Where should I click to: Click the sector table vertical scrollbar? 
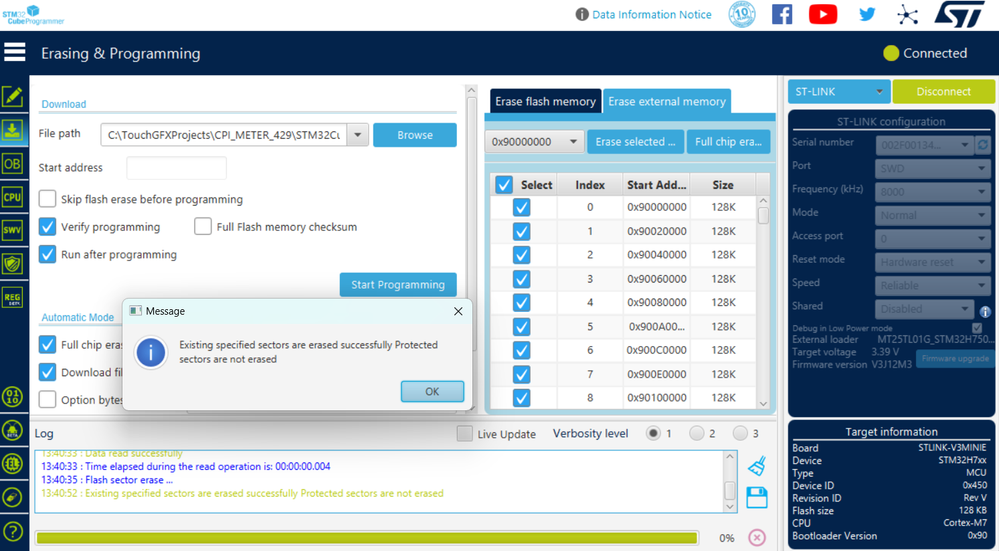(763, 303)
